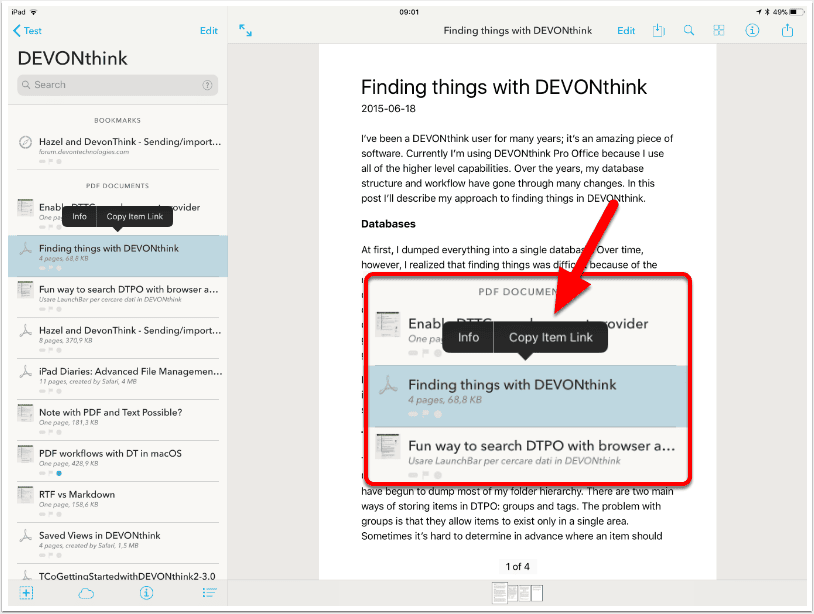Click the 1 of 4 page indicator

coord(518,566)
